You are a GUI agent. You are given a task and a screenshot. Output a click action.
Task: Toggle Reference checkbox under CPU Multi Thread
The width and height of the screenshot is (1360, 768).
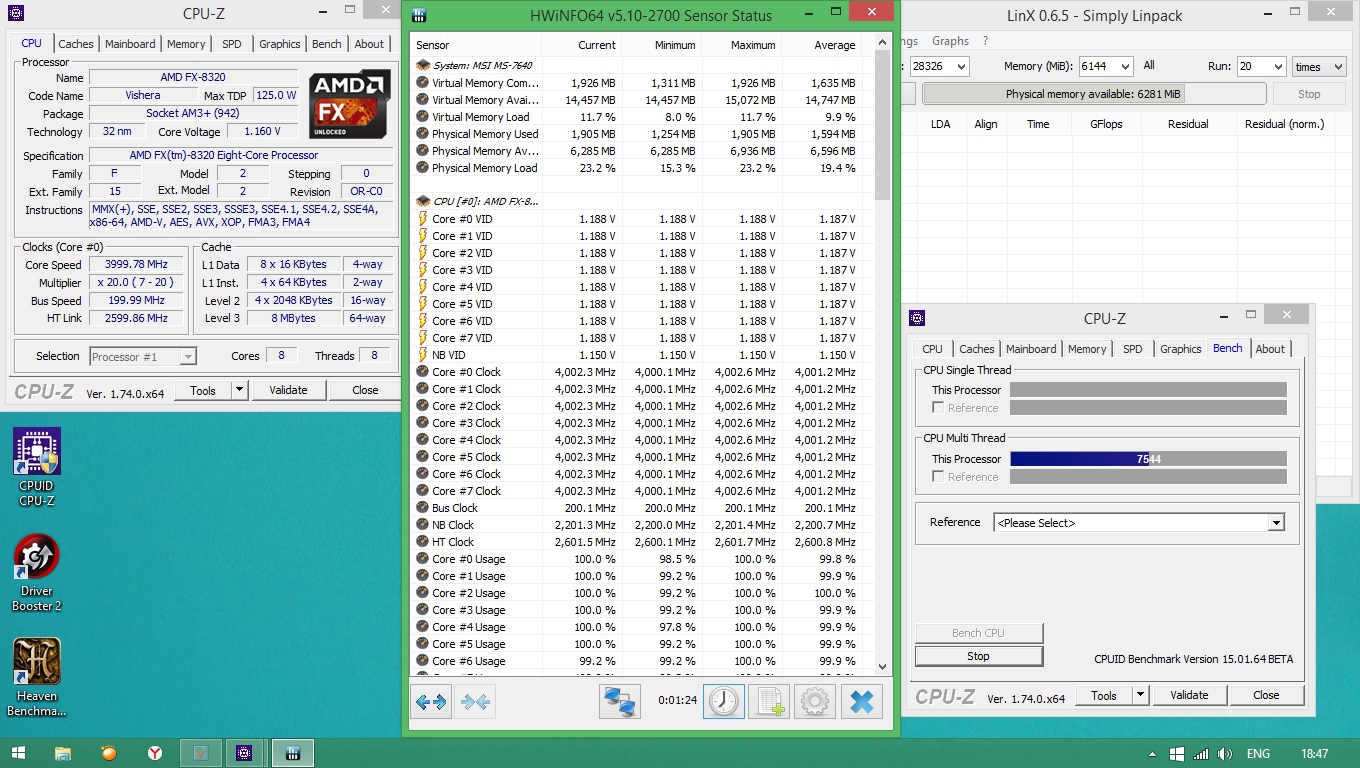[938, 476]
